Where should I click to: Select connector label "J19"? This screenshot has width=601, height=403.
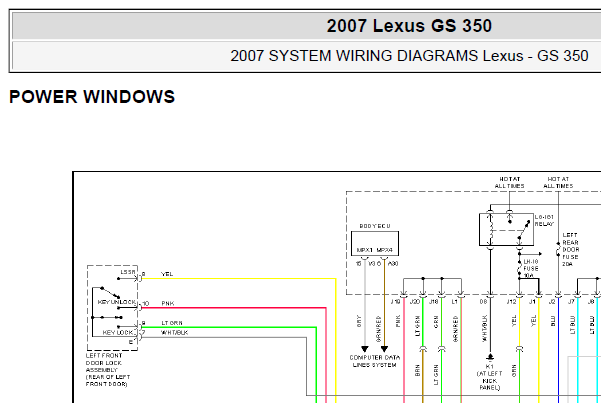point(396,302)
